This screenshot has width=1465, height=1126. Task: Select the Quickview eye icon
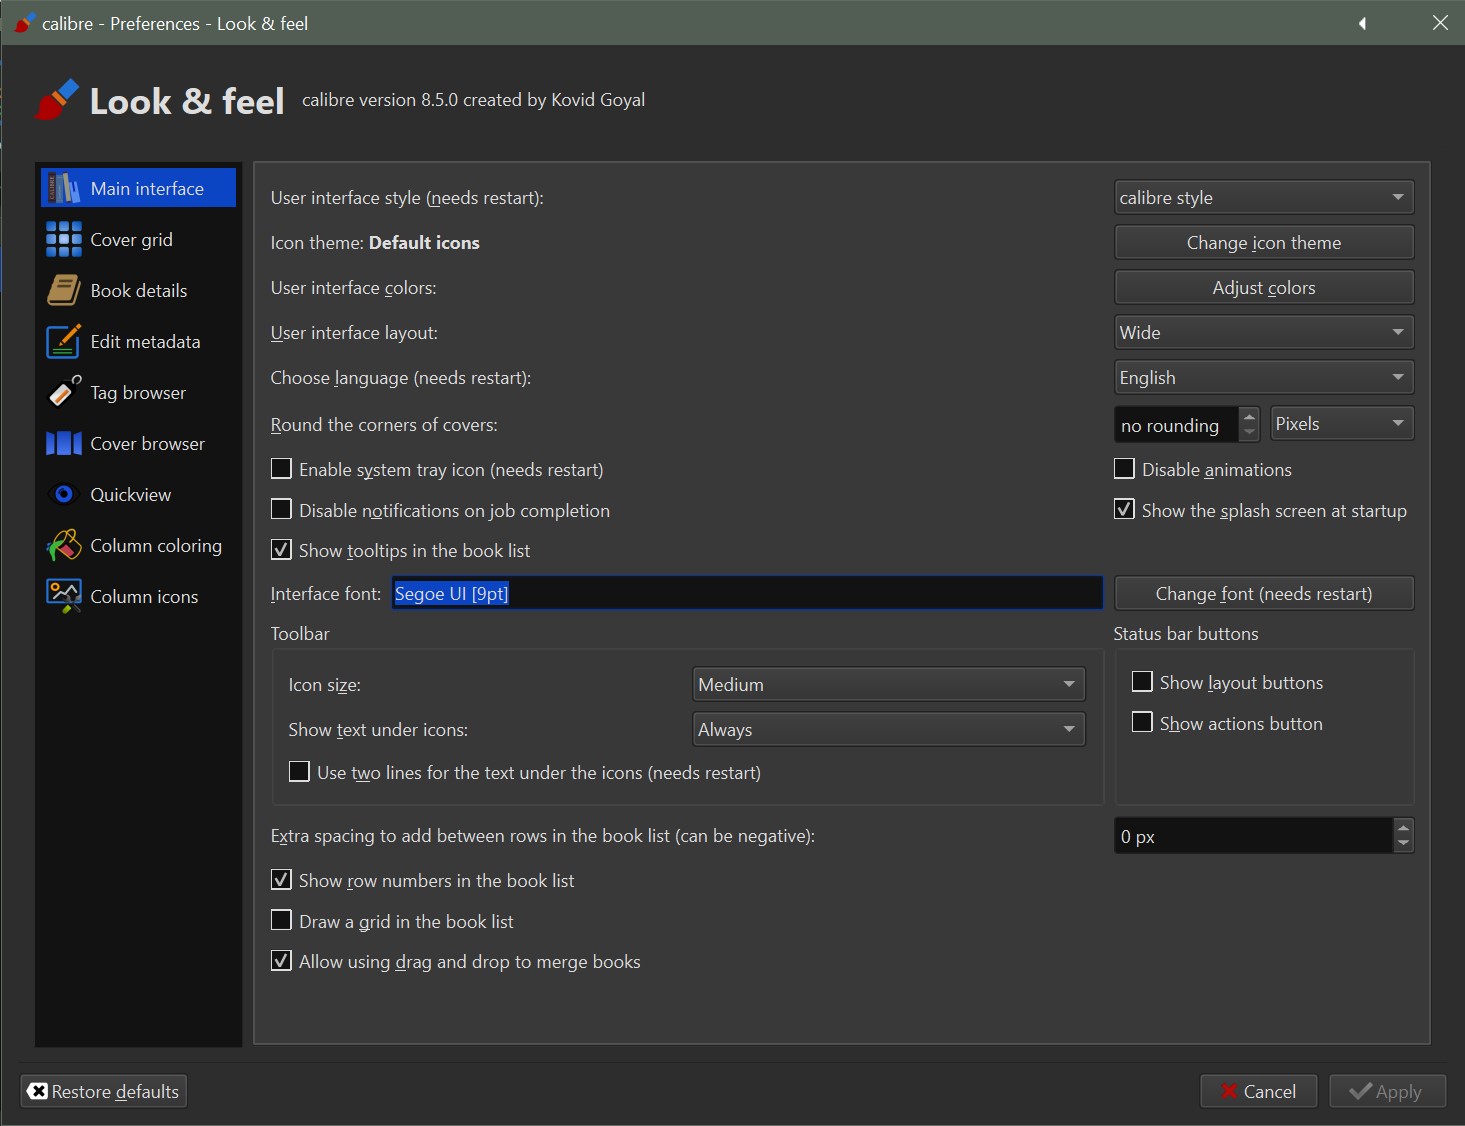[64, 495]
